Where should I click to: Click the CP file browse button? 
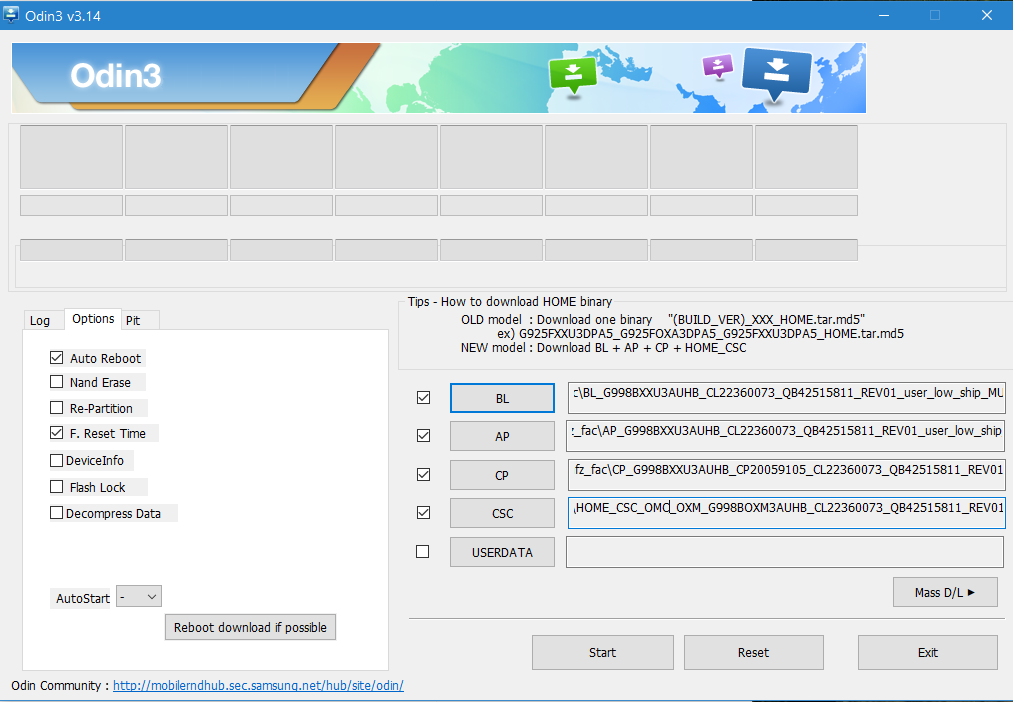click(x=502, y=475)
